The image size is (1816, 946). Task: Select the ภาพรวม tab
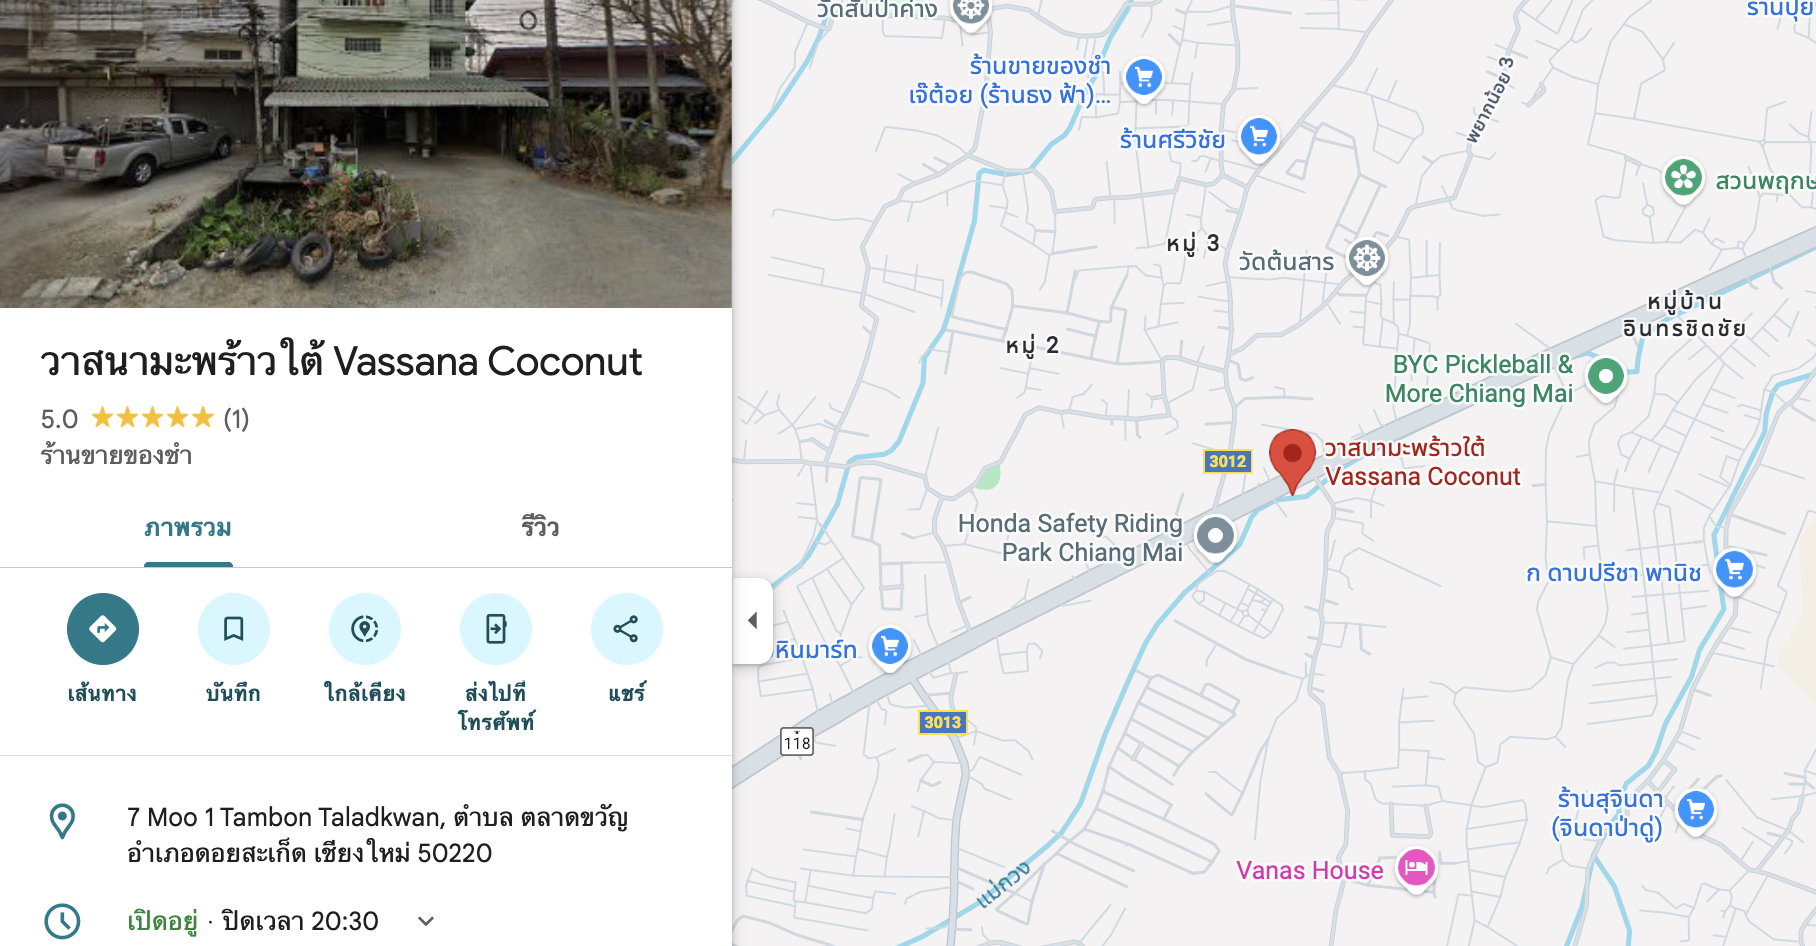188,528
